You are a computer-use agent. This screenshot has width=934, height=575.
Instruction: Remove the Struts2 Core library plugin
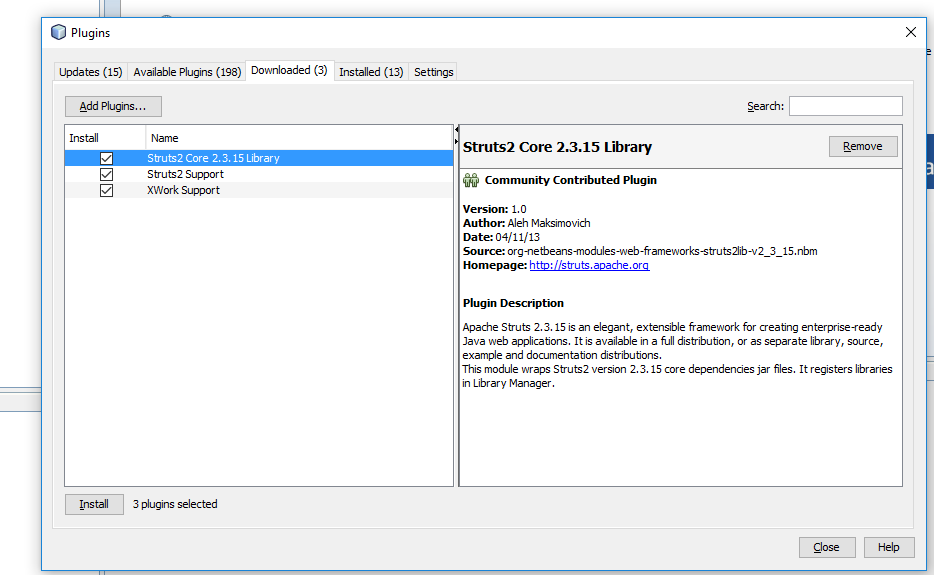tap(863, 147)
